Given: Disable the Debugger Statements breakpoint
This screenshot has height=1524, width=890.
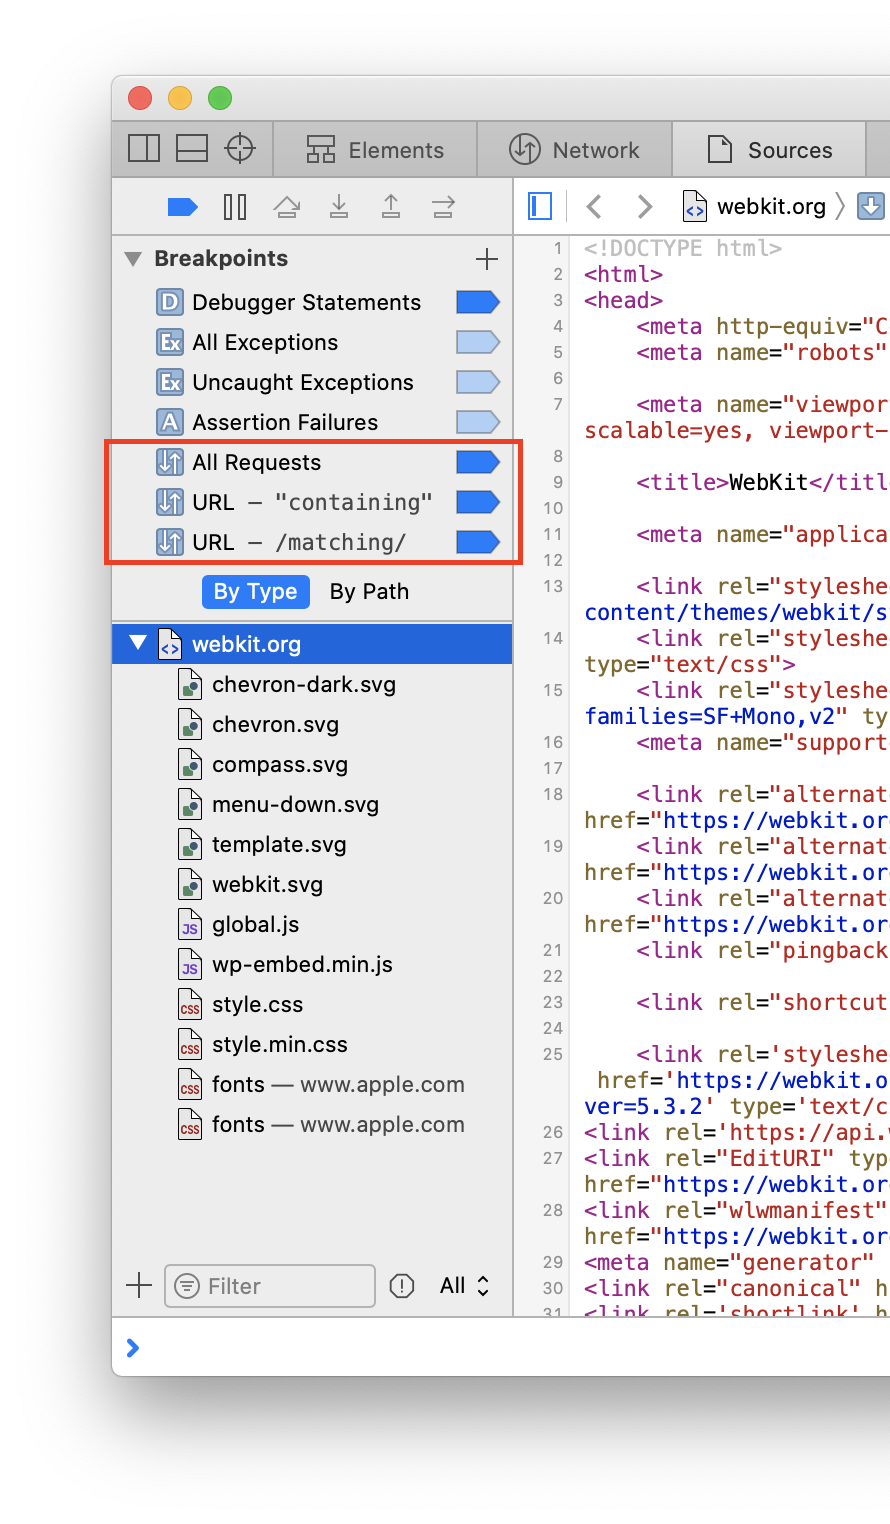Looking at the screenshot, I should tap(477, 302).
